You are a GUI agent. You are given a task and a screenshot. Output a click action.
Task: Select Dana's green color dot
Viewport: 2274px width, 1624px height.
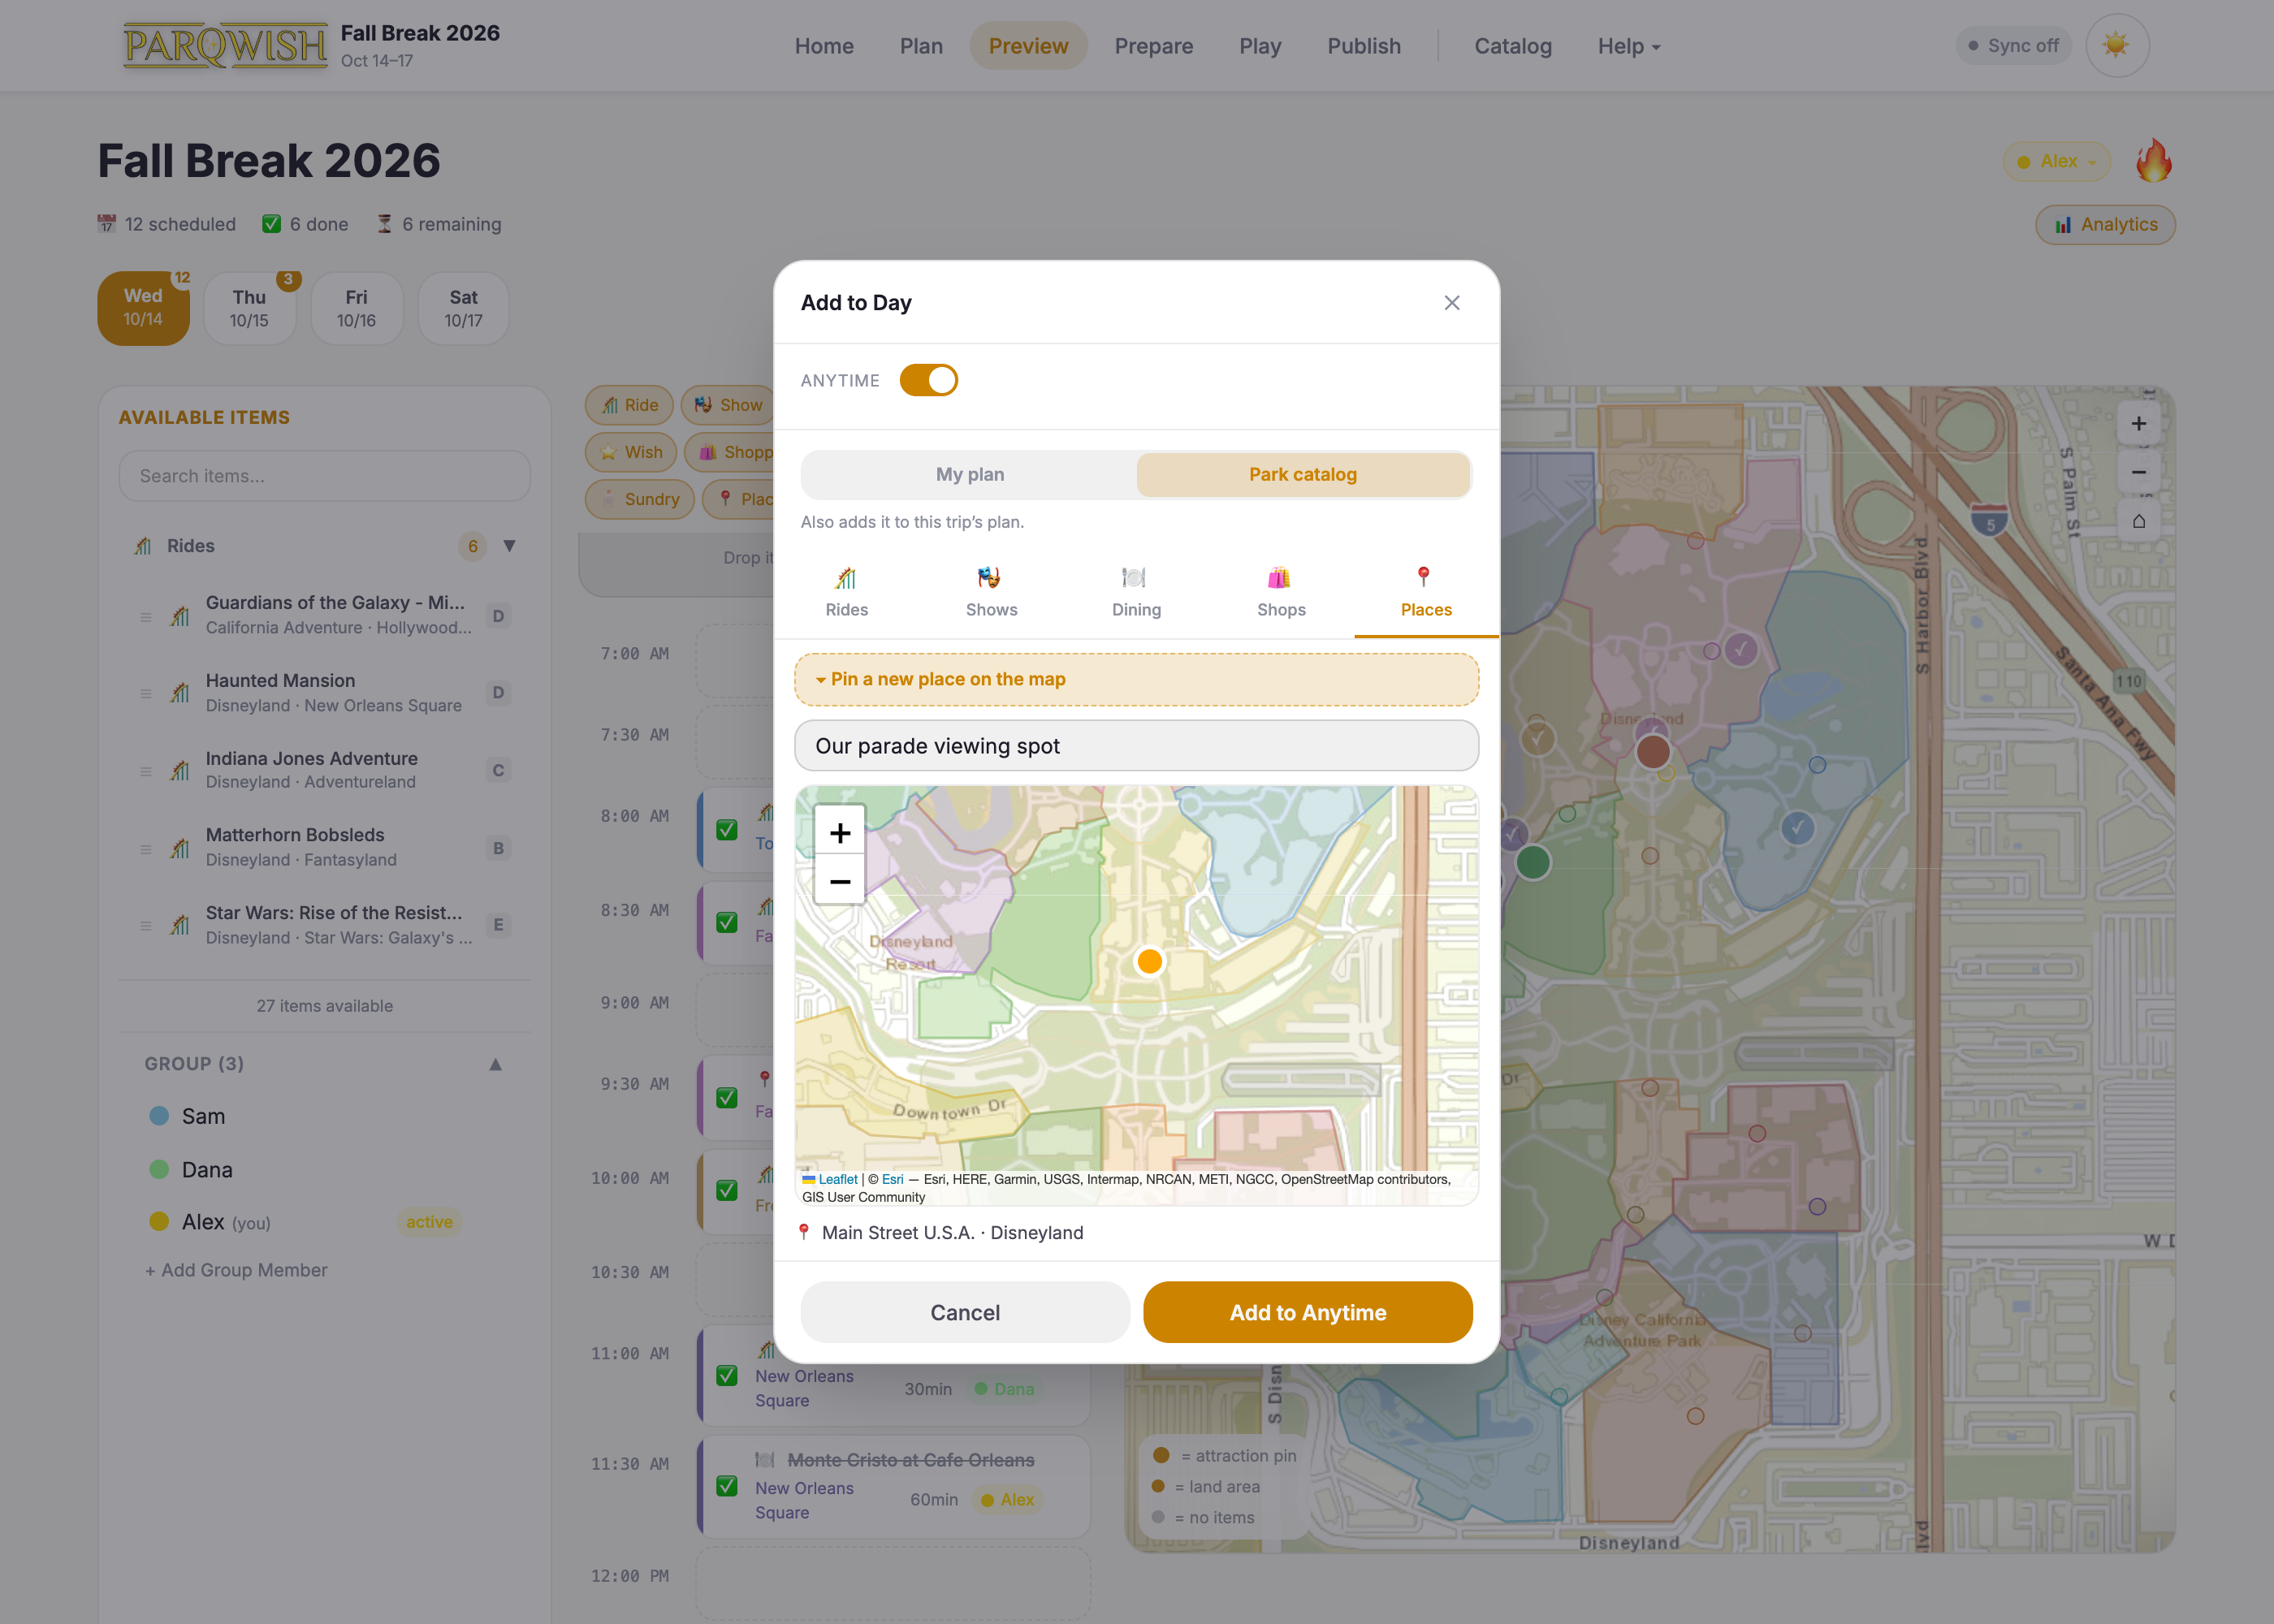159,1169
